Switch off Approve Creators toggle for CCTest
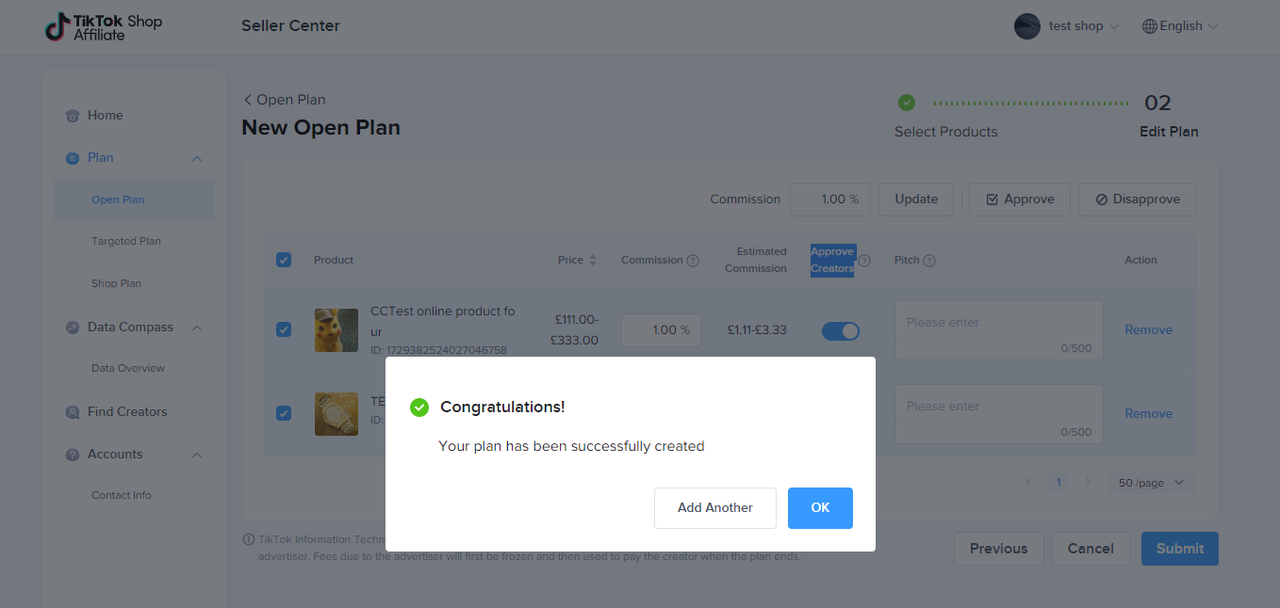This screenshot has height=608, width=1280. [840, 331]
